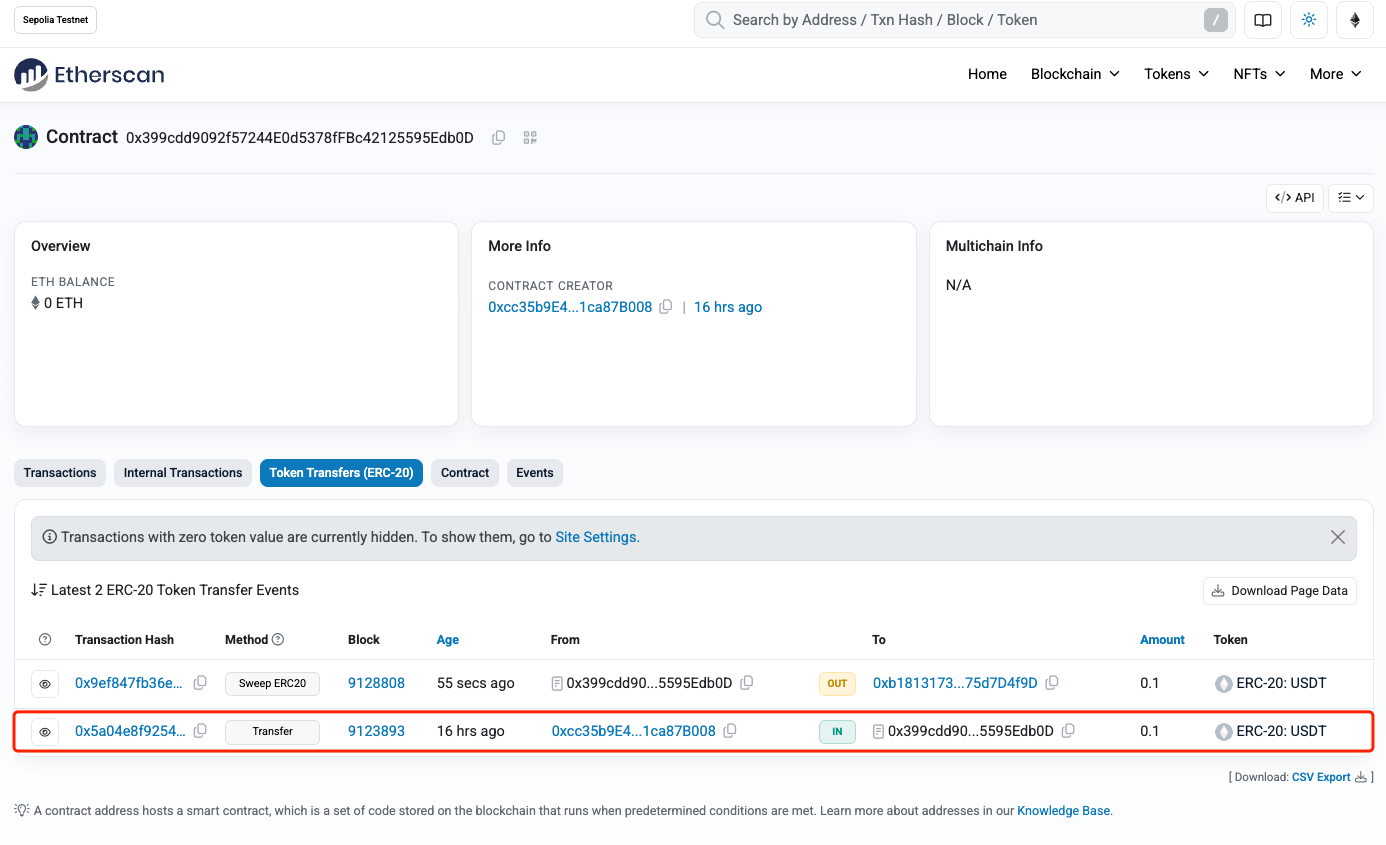Copy transaction hash 0x5a04e8f9254
The image size is (1386, 845).
tap(200, 731)
